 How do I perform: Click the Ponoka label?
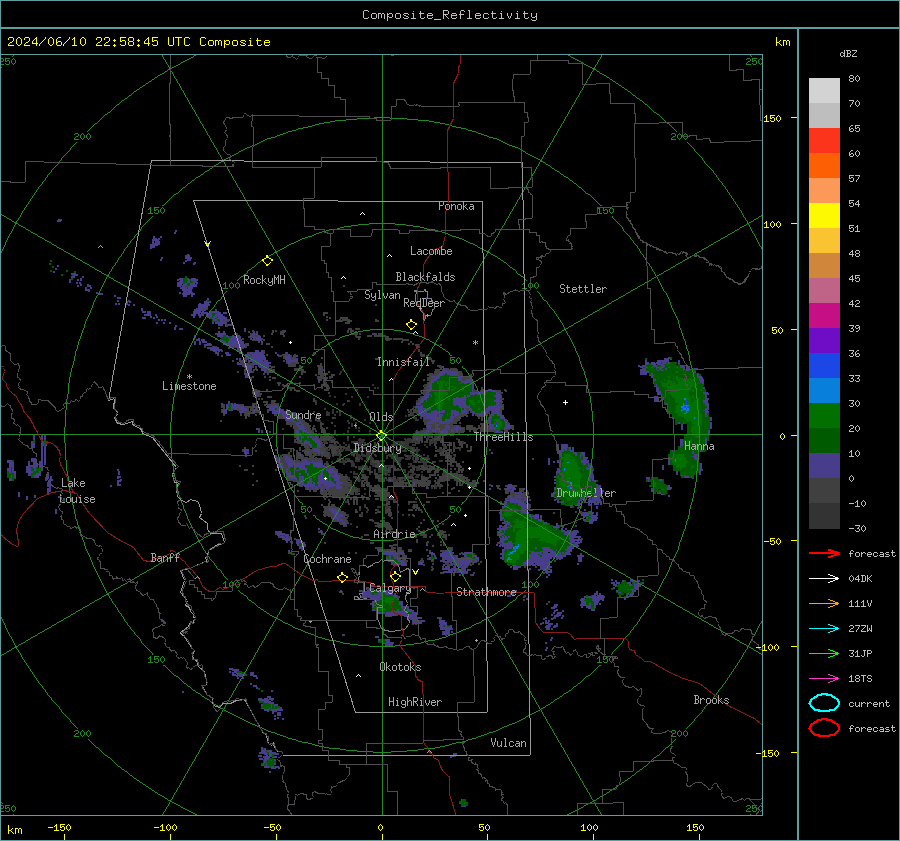[456, 206]
